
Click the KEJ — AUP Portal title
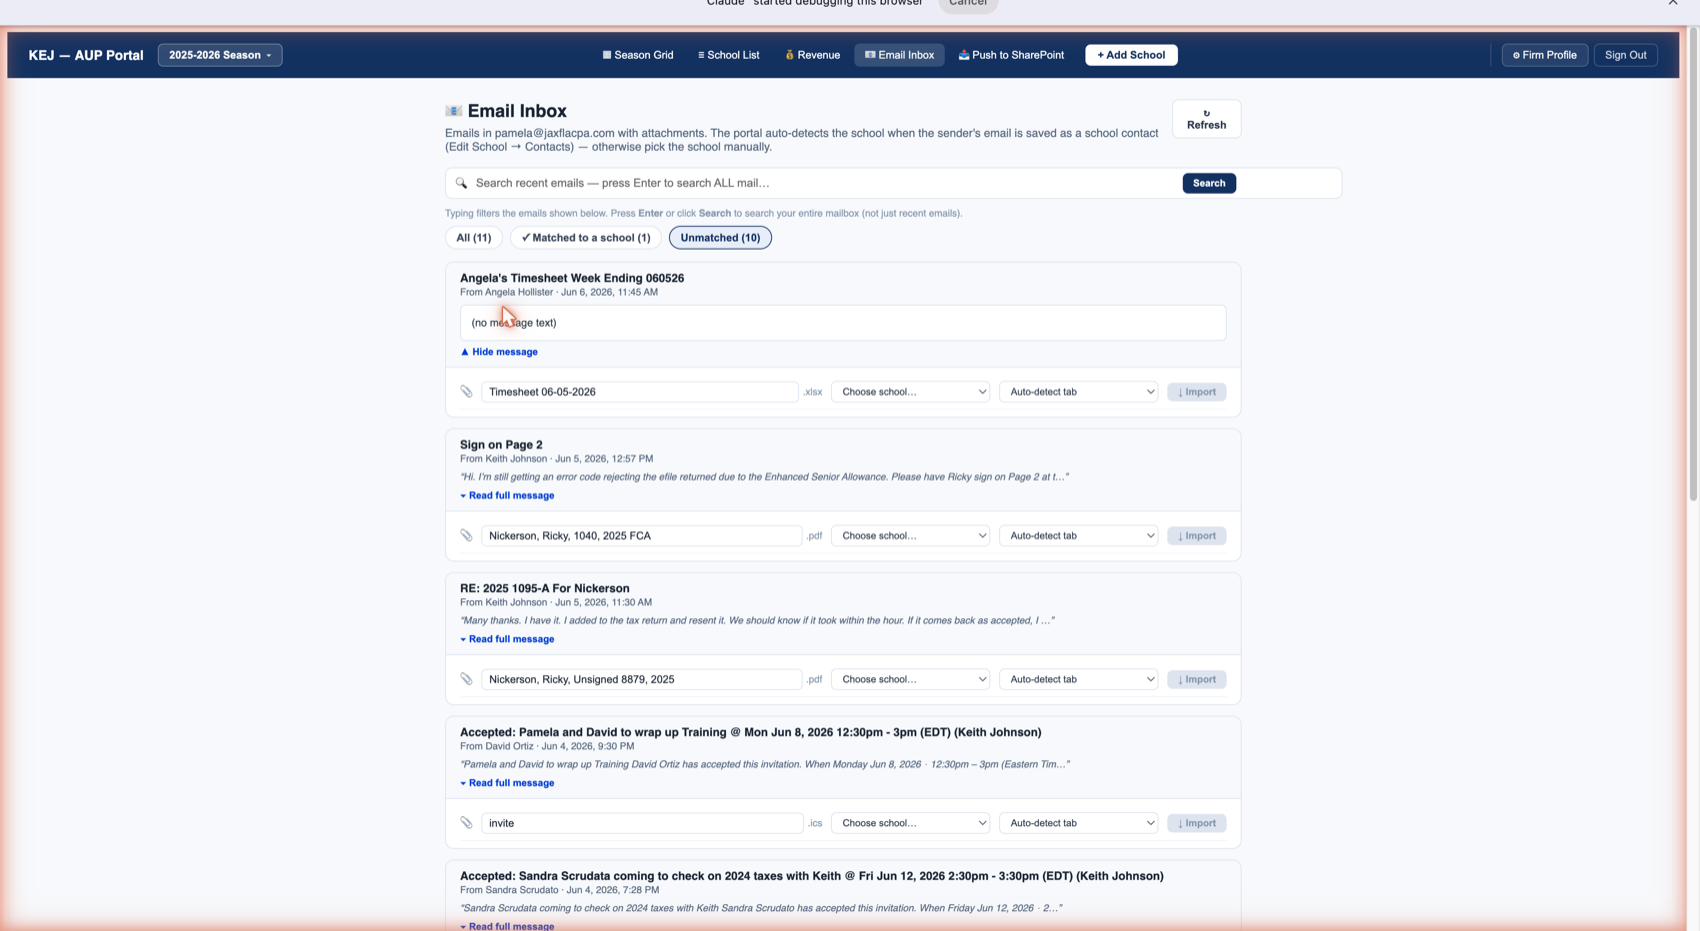click(86, 55)
